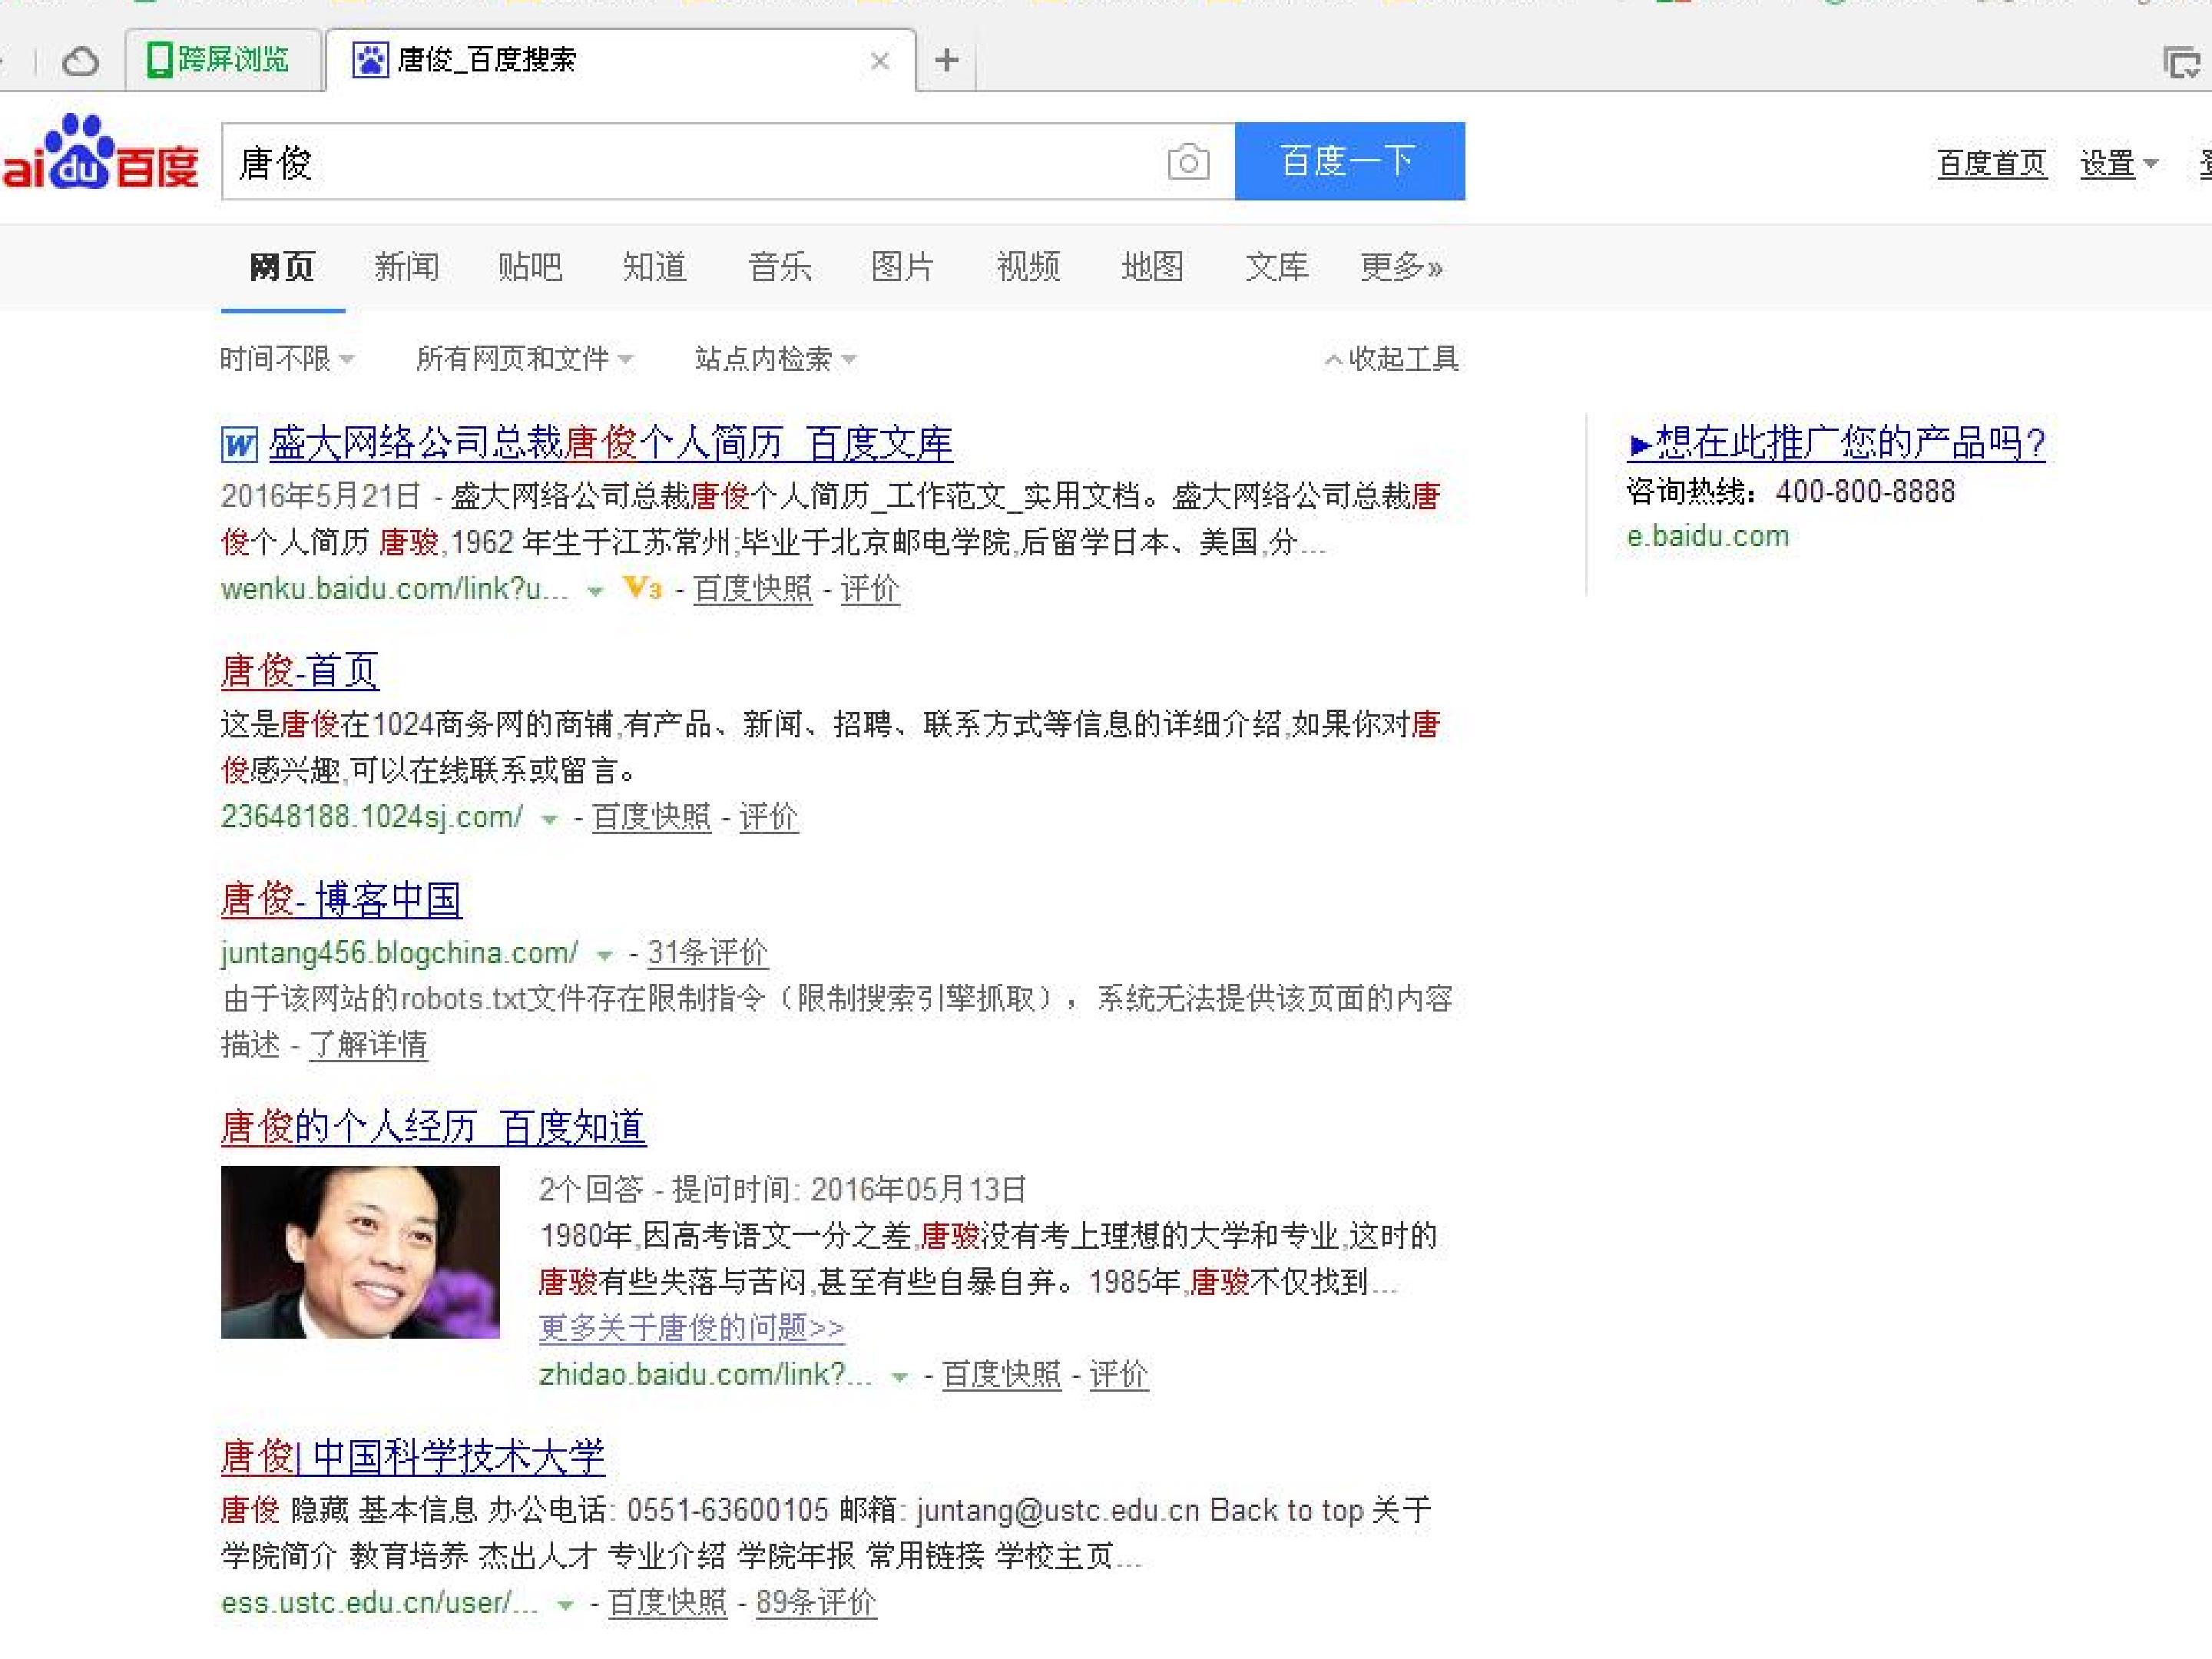Expand the 时间不限 time filter dropdown
The width and height of the screenshot is (2212, 1659).
click(287, 358)
